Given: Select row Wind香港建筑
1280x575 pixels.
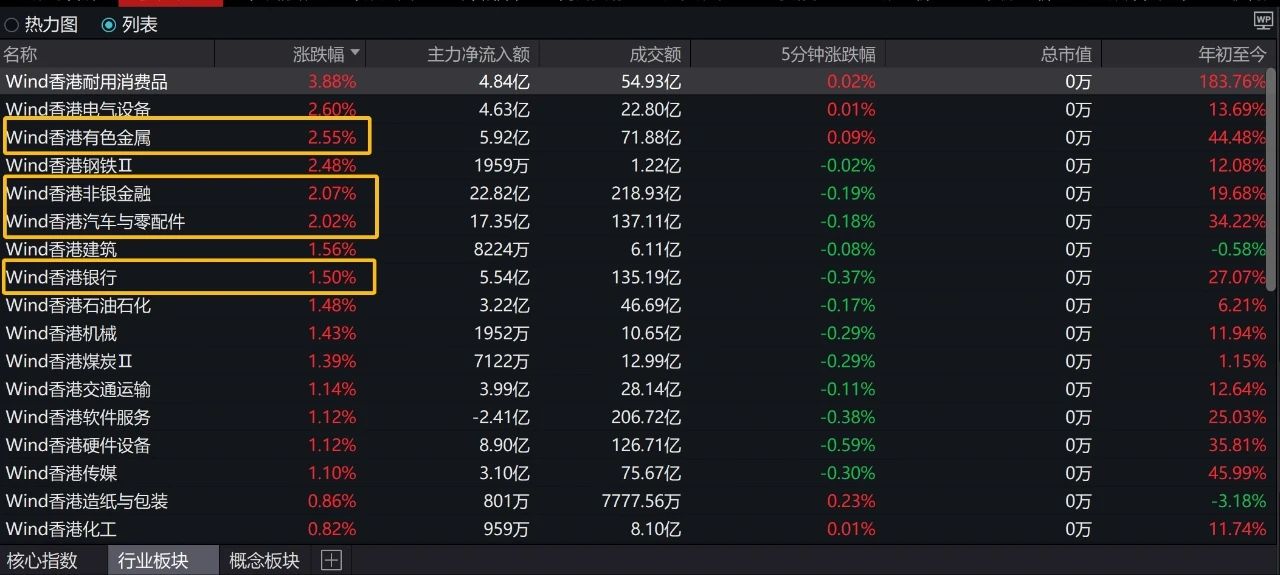Looking at the screenshot, I should pos(634,250).
